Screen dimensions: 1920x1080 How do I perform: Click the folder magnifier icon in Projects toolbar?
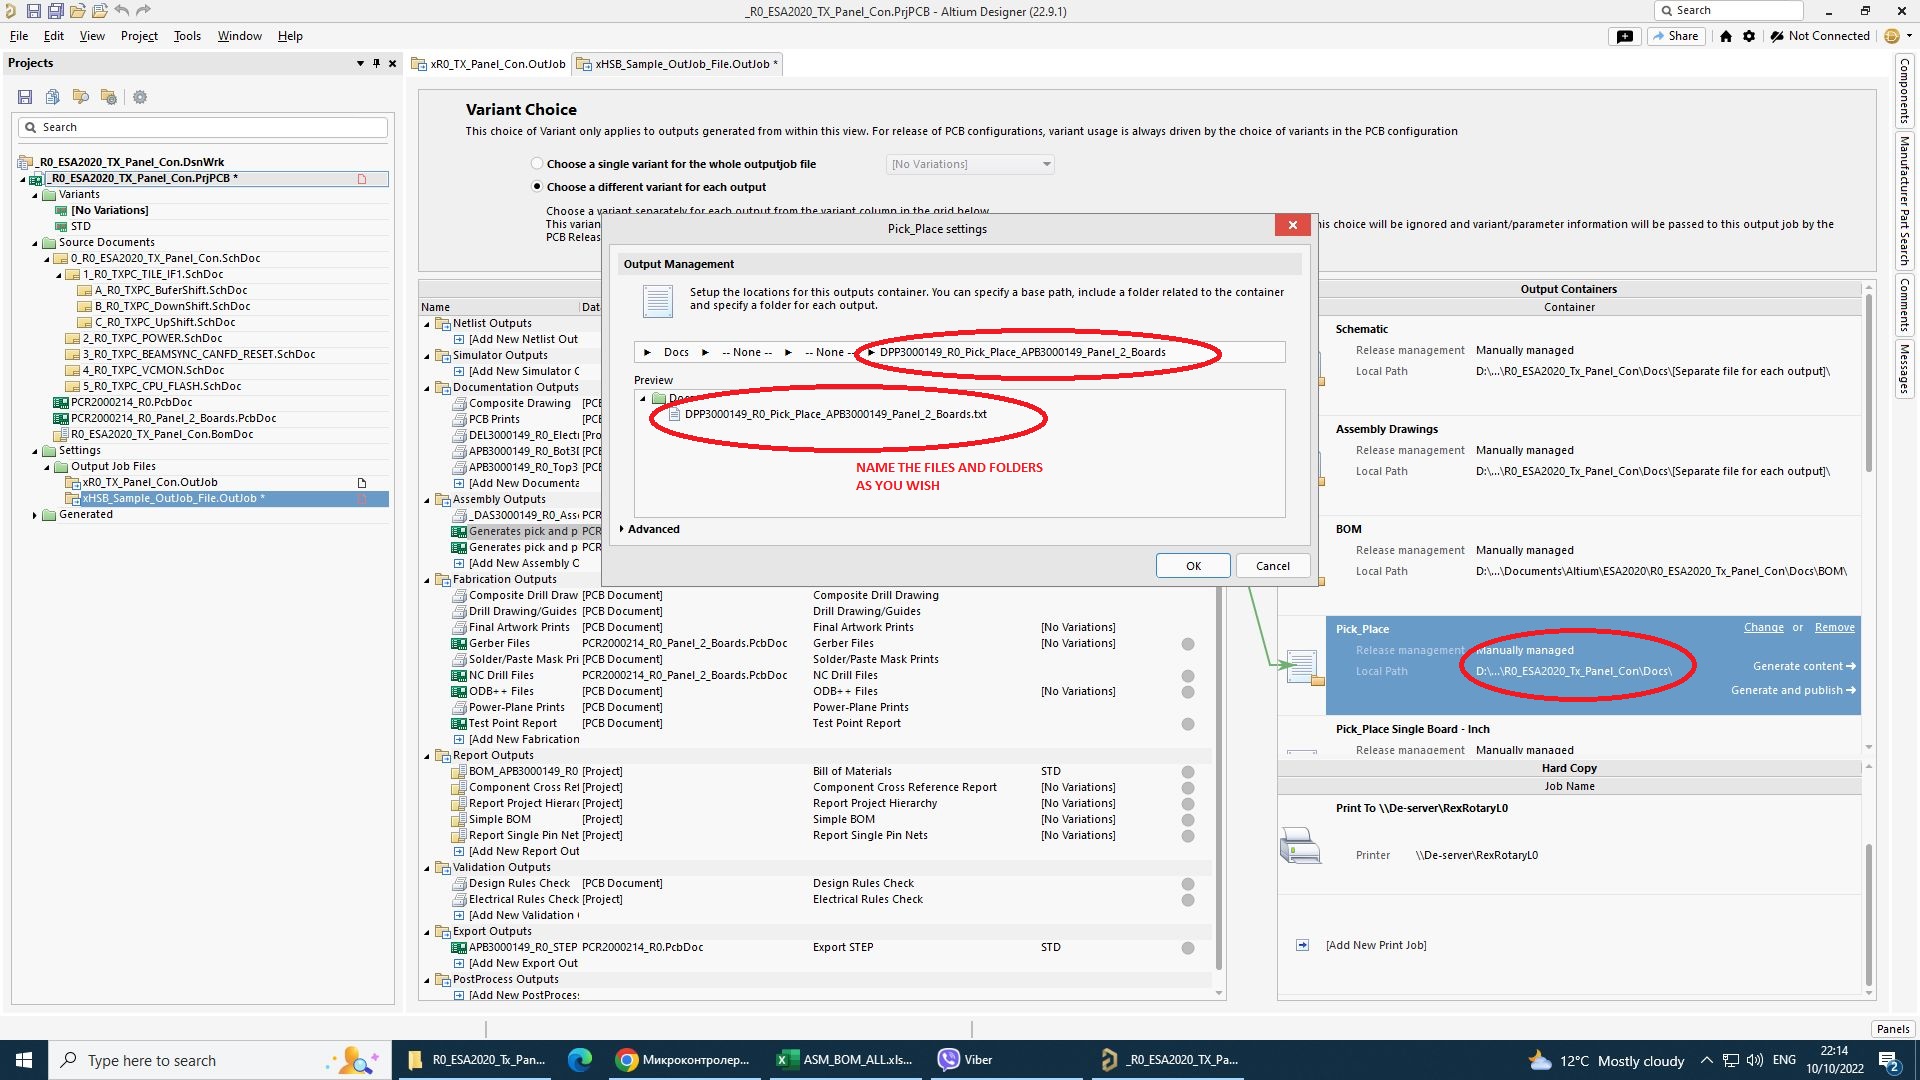tap(81, 97)
